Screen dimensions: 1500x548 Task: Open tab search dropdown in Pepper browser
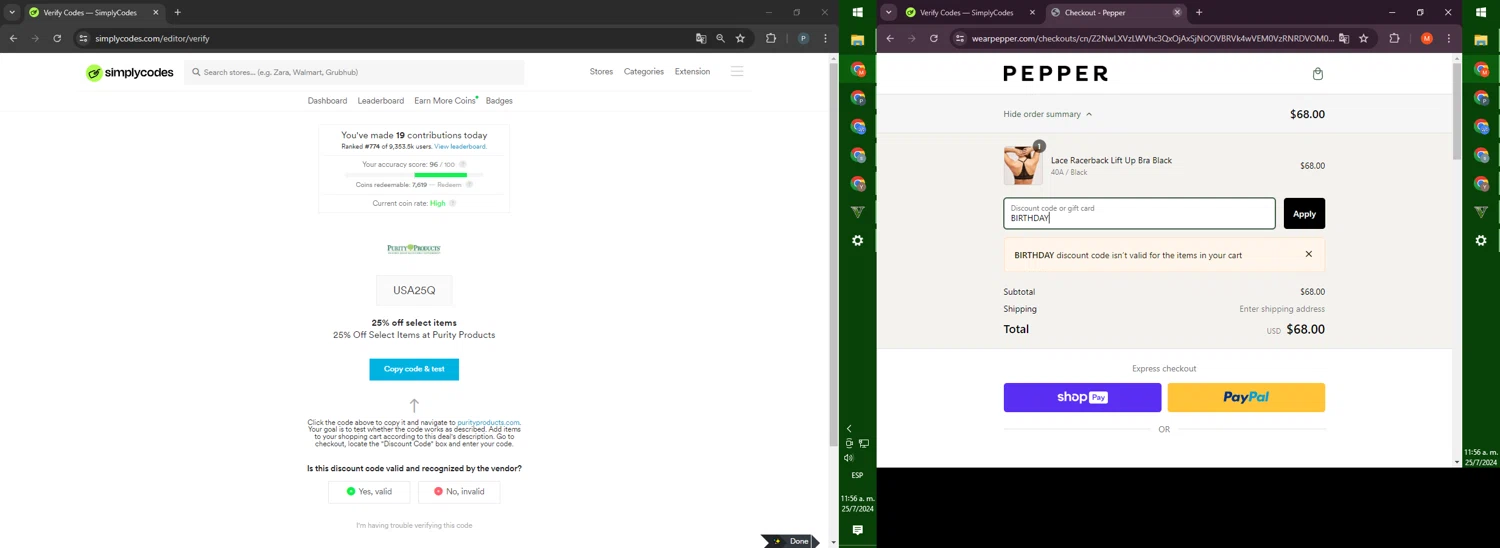point(888,13)
